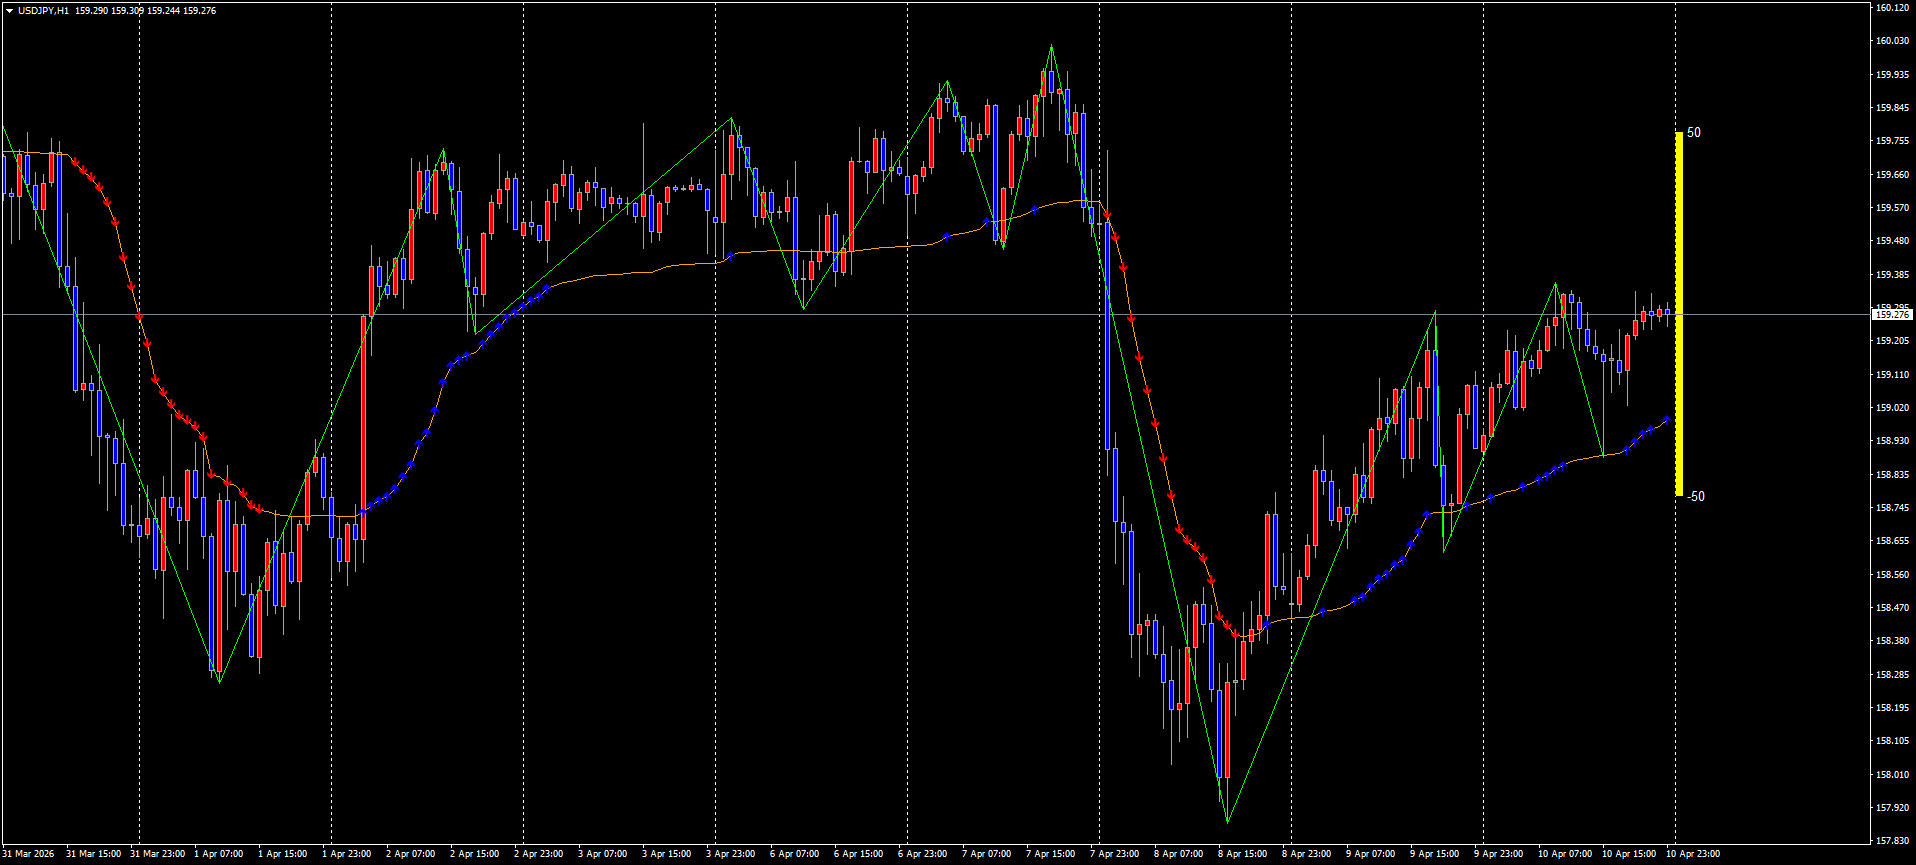Click the 159.020 price axis value
The image size is (1916, 865).
tap(1891, 408)
